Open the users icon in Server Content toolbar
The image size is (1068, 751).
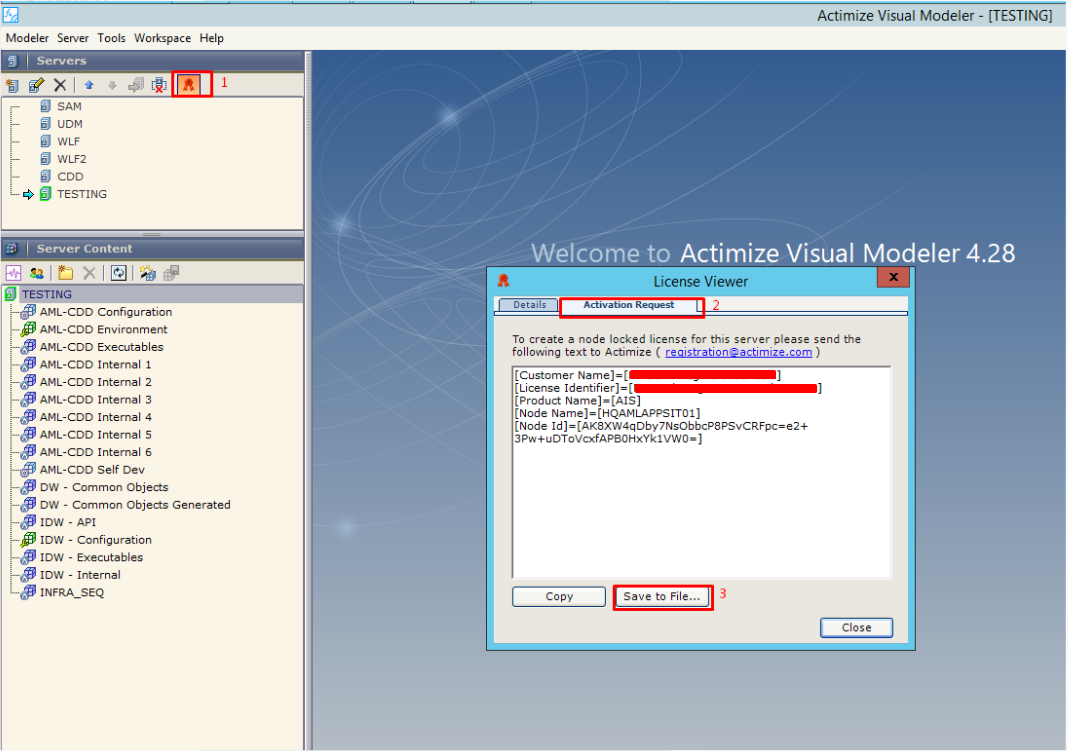pyautogui.click(x=37, y=273)
